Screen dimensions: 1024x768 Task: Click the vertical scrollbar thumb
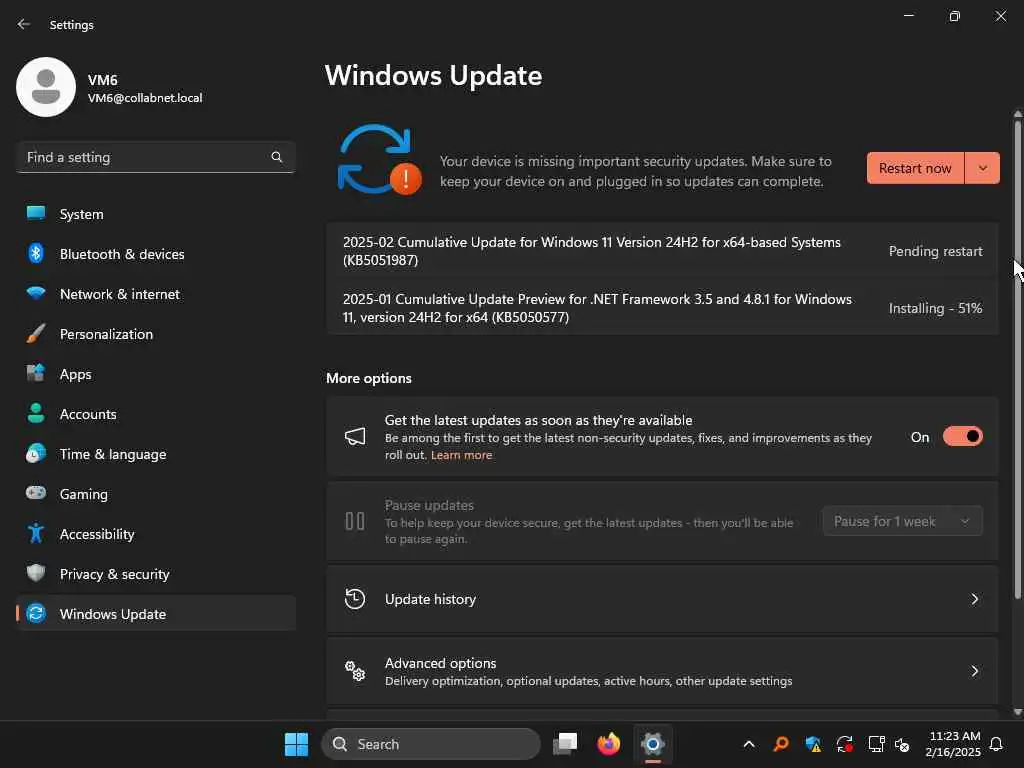point(1017,358)
